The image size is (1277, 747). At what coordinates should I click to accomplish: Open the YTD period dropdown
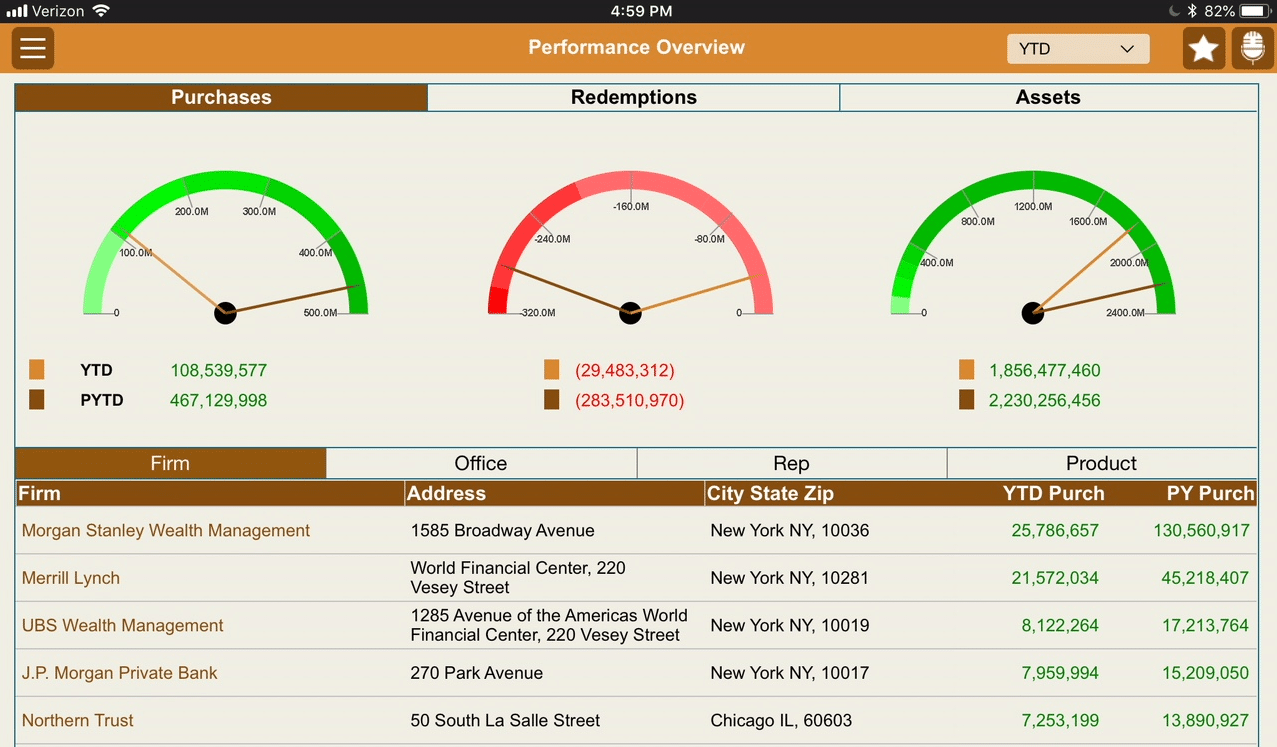click(x=1078, y=49)
